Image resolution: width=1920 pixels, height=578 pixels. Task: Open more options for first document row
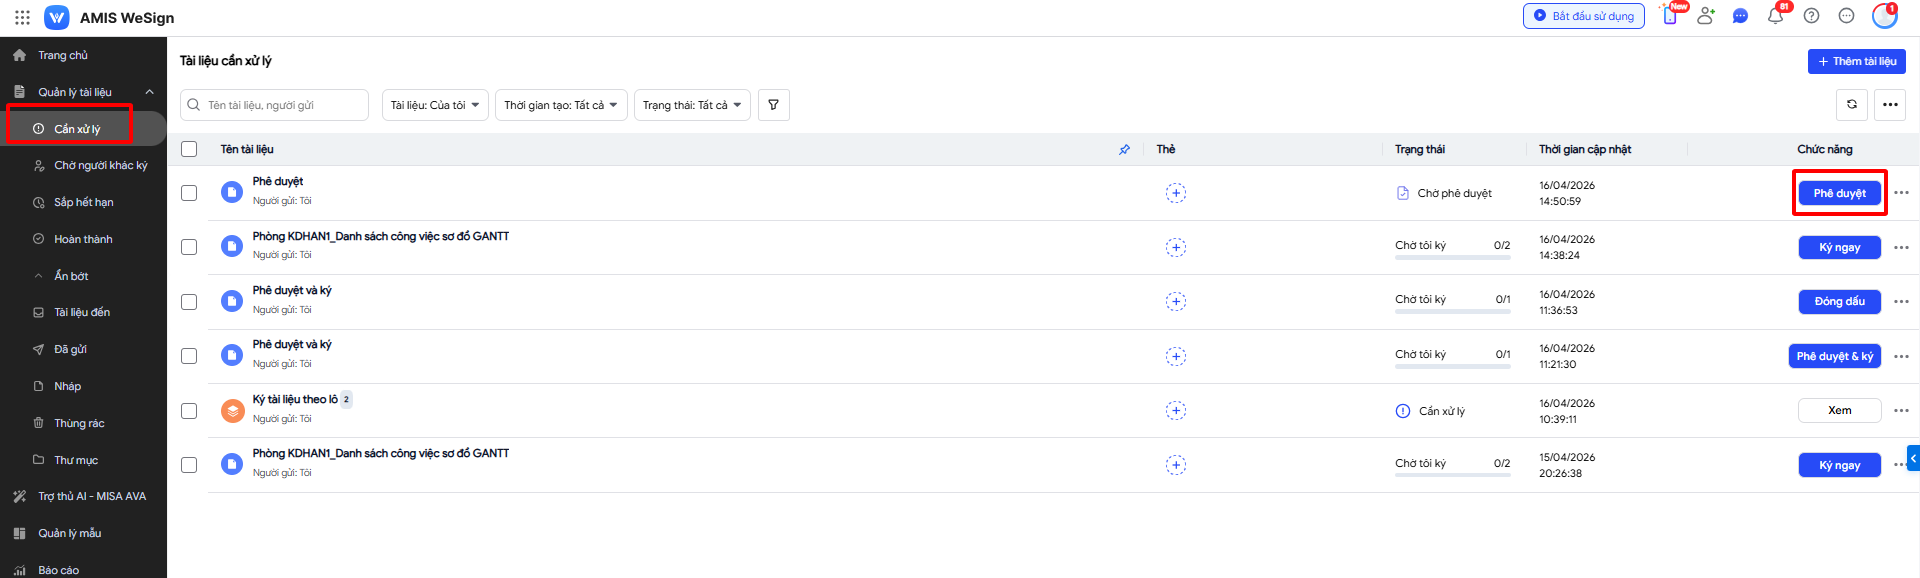1901,193
